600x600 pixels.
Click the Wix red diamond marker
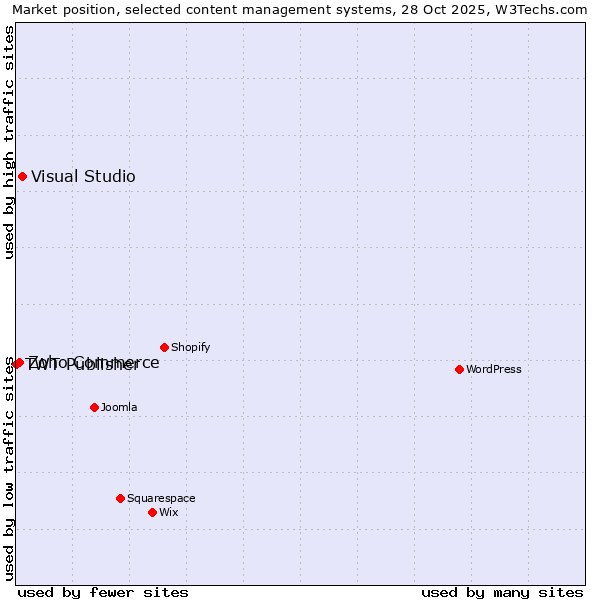coord(152,512)
